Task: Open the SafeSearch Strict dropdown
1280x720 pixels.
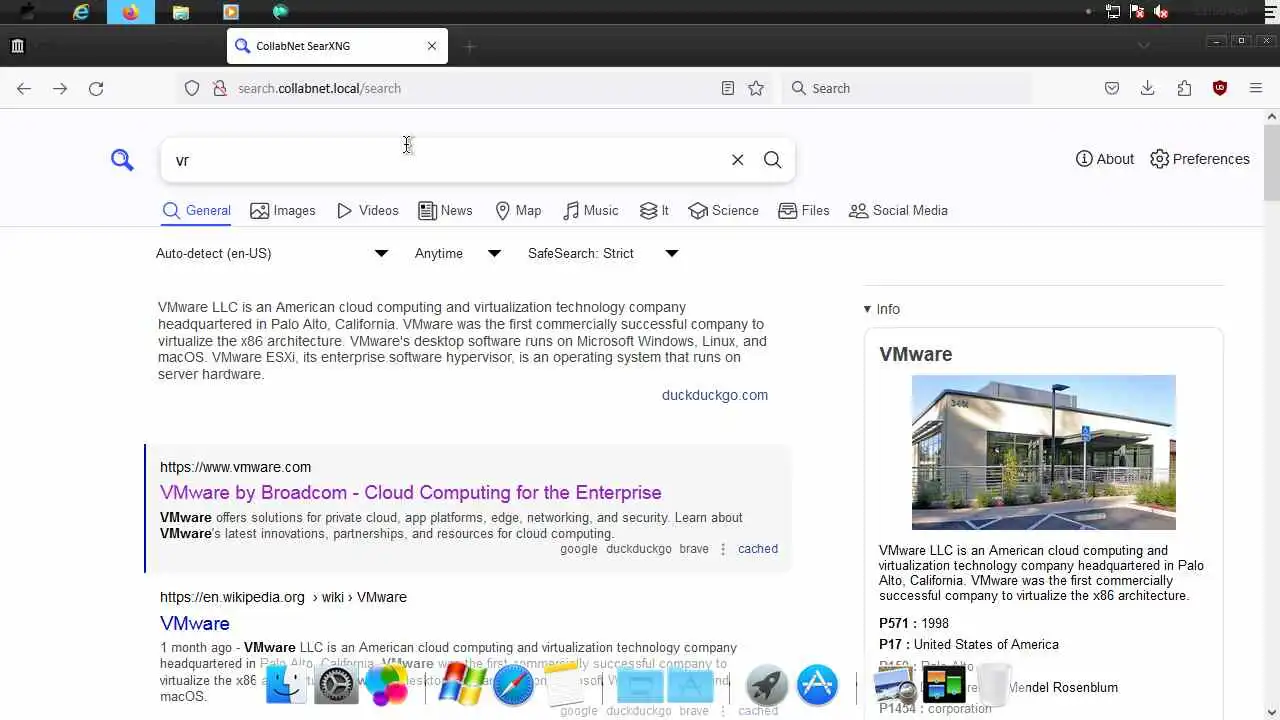Action: pos(603,254)
